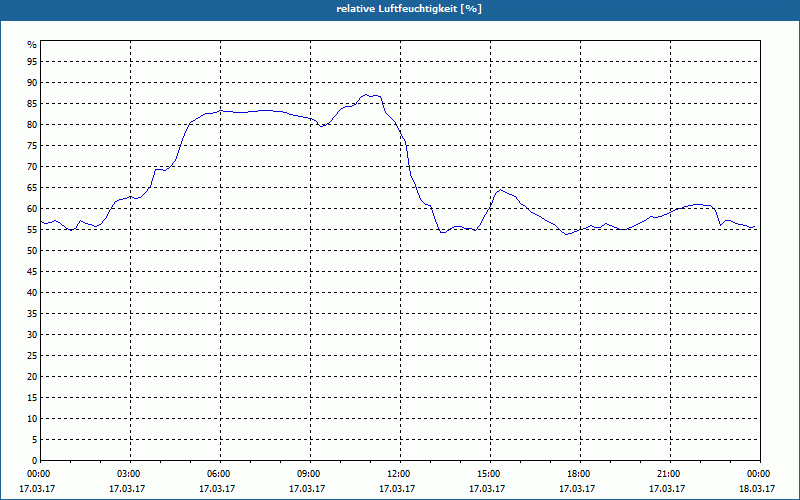Click the 85 y-axis label

pyautogui.click(x=32, y=104)
